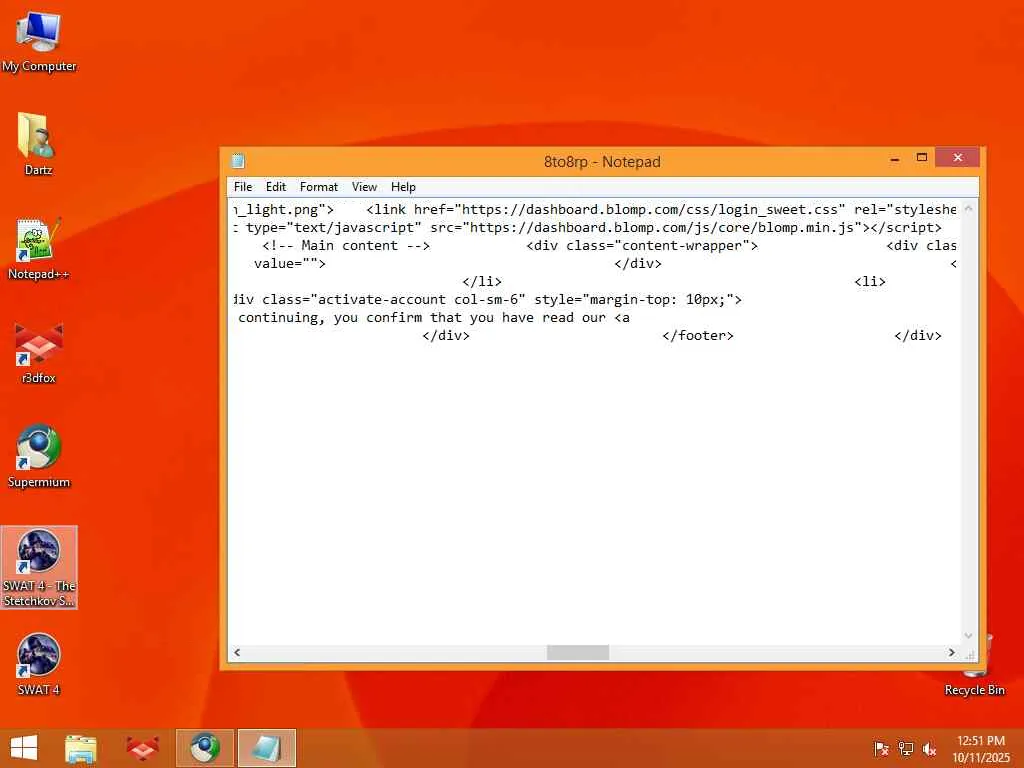Click the horizontal scrollbar right arrow
1024x768 pixels.
coord(952,652)
